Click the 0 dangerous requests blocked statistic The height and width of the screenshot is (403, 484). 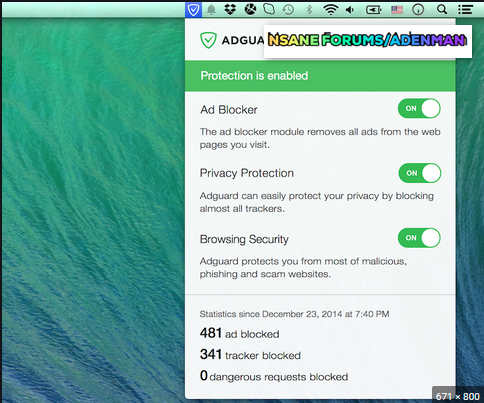pos(274,376)
